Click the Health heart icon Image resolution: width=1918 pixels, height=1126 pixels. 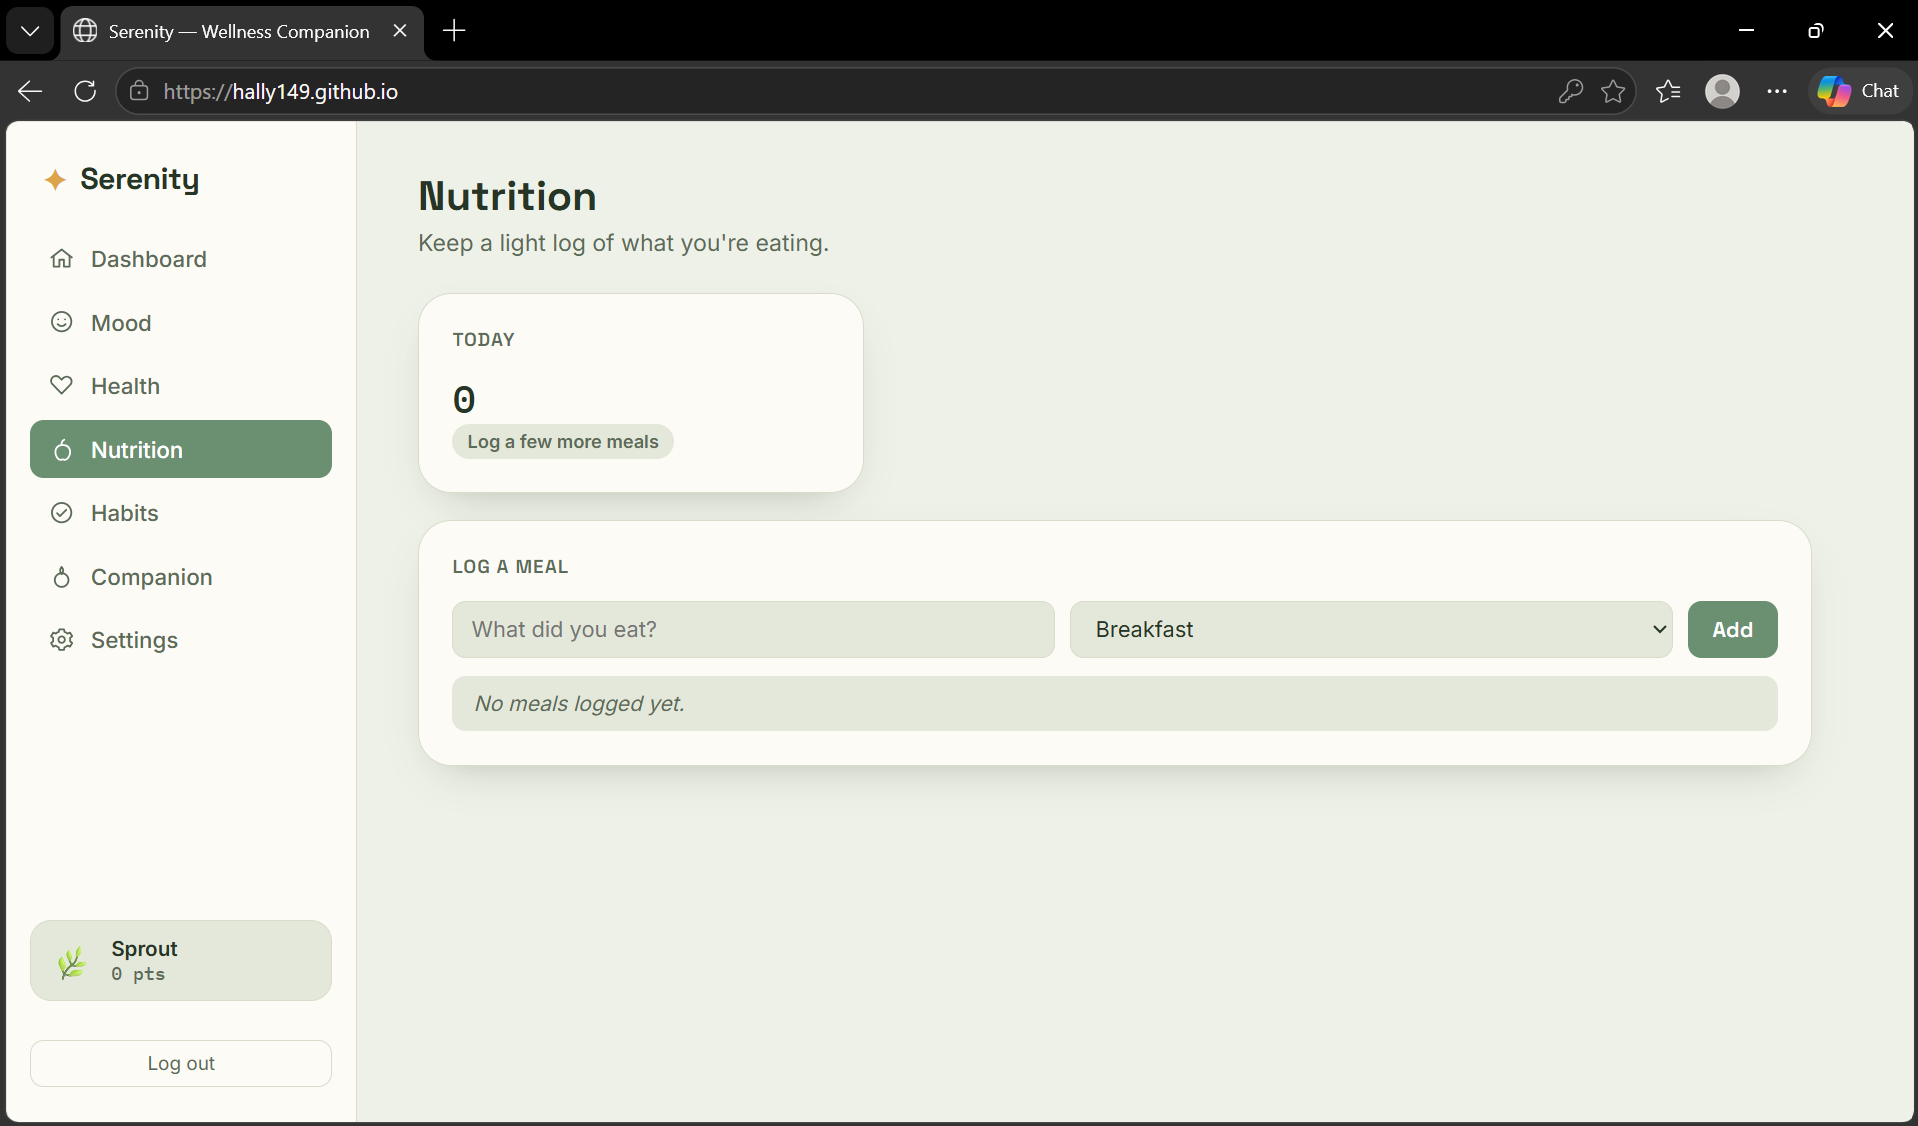click(x=62, y=385)
